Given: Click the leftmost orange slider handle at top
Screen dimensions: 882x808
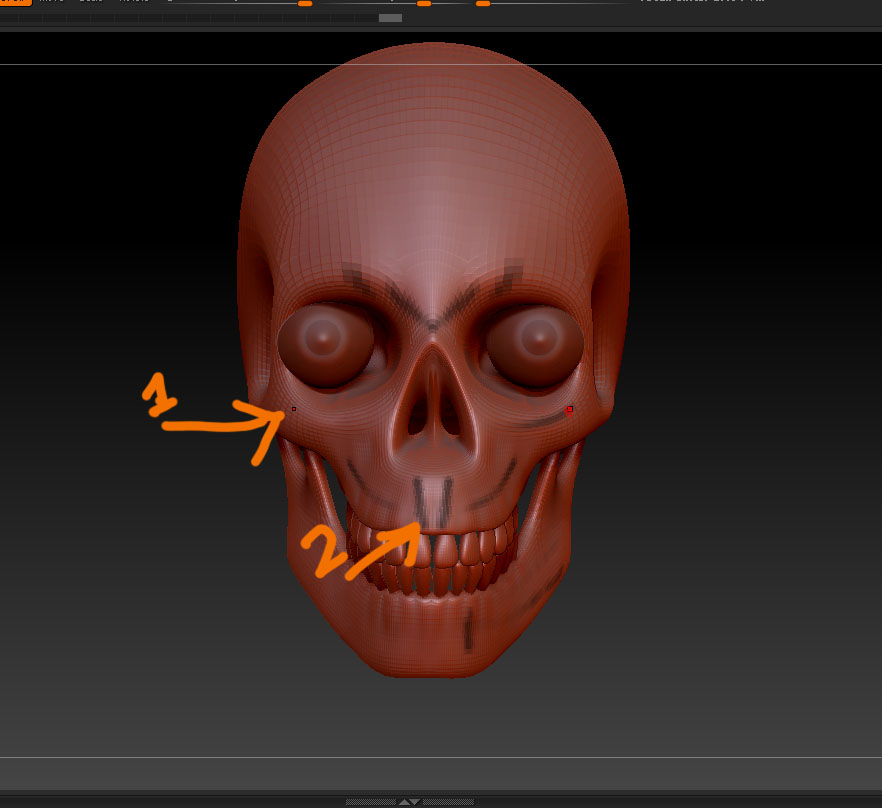Looking at the screenshot, I should [305, 3].
